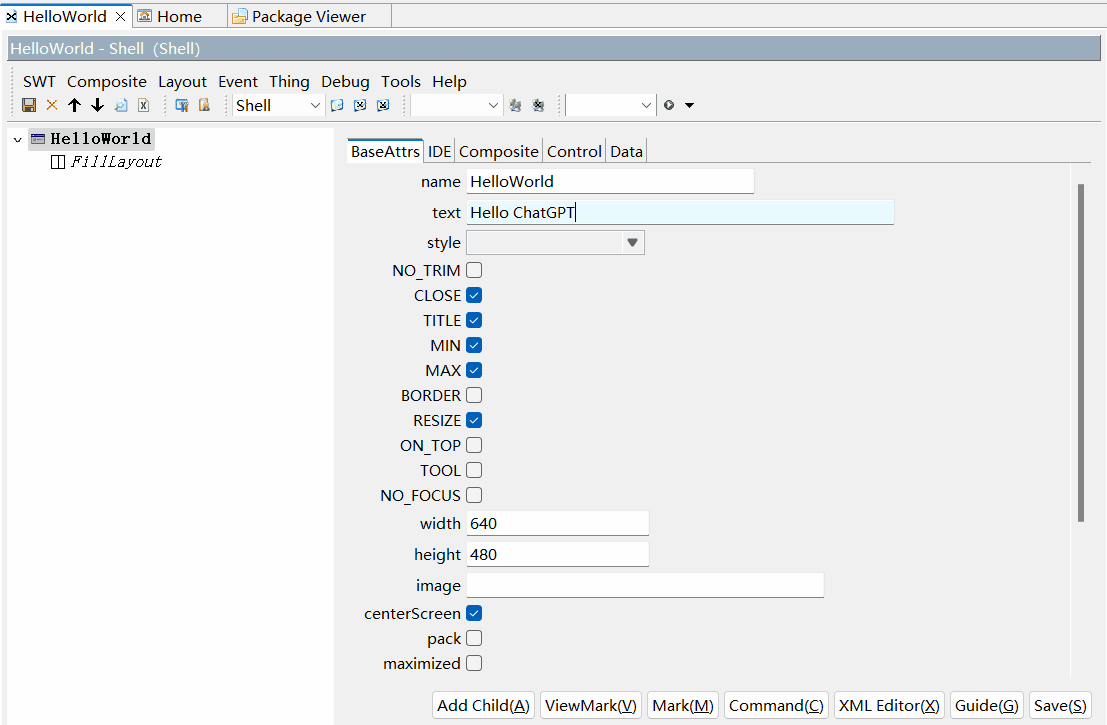The image size is (1107, 725).
Task: Open the Composite menu
Action: tap(106, 82)
